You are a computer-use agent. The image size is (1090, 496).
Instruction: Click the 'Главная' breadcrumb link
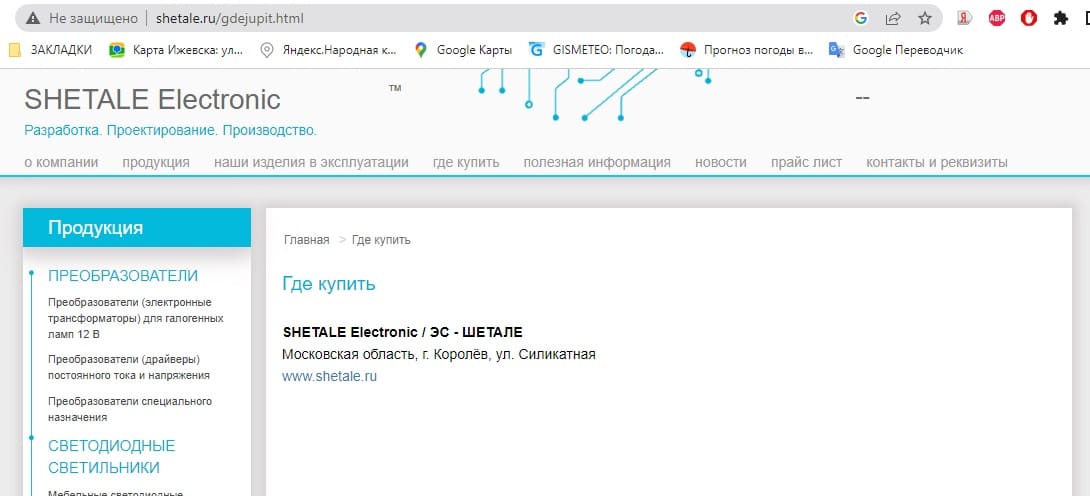pyautogui.click(x=306, y=240)
